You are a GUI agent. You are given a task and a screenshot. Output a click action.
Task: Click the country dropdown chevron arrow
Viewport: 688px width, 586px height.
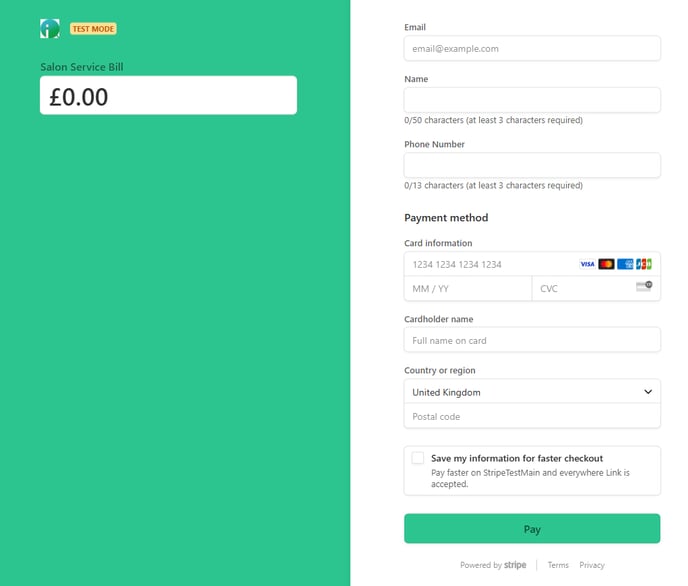648,392
